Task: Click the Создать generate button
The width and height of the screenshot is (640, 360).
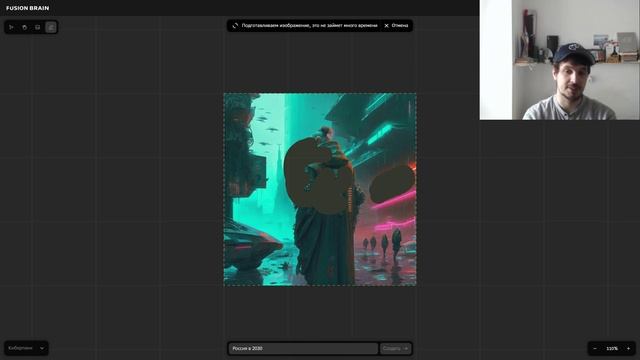Action: click(x=395, y=348)
